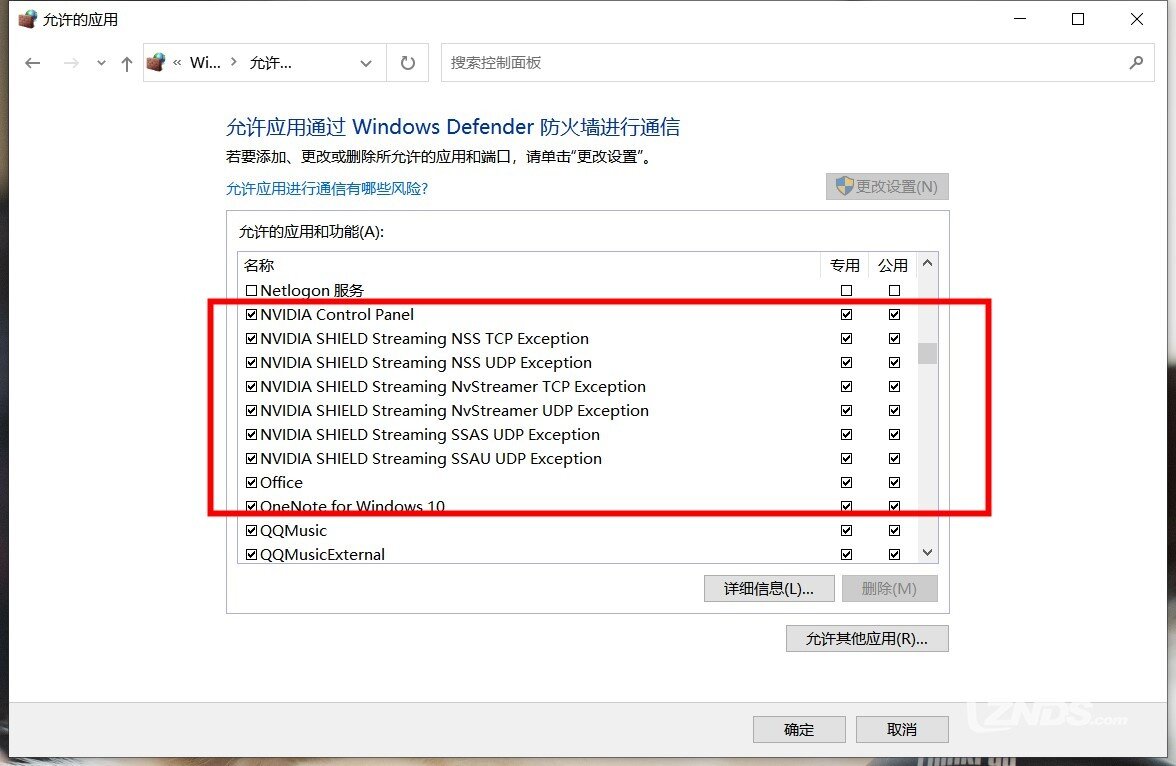Screen dimensions: 1176x766
Task: Select "NVIDIA SHIELD Streaming SSAS UDP Exception" text
Action: click(430, 434)
